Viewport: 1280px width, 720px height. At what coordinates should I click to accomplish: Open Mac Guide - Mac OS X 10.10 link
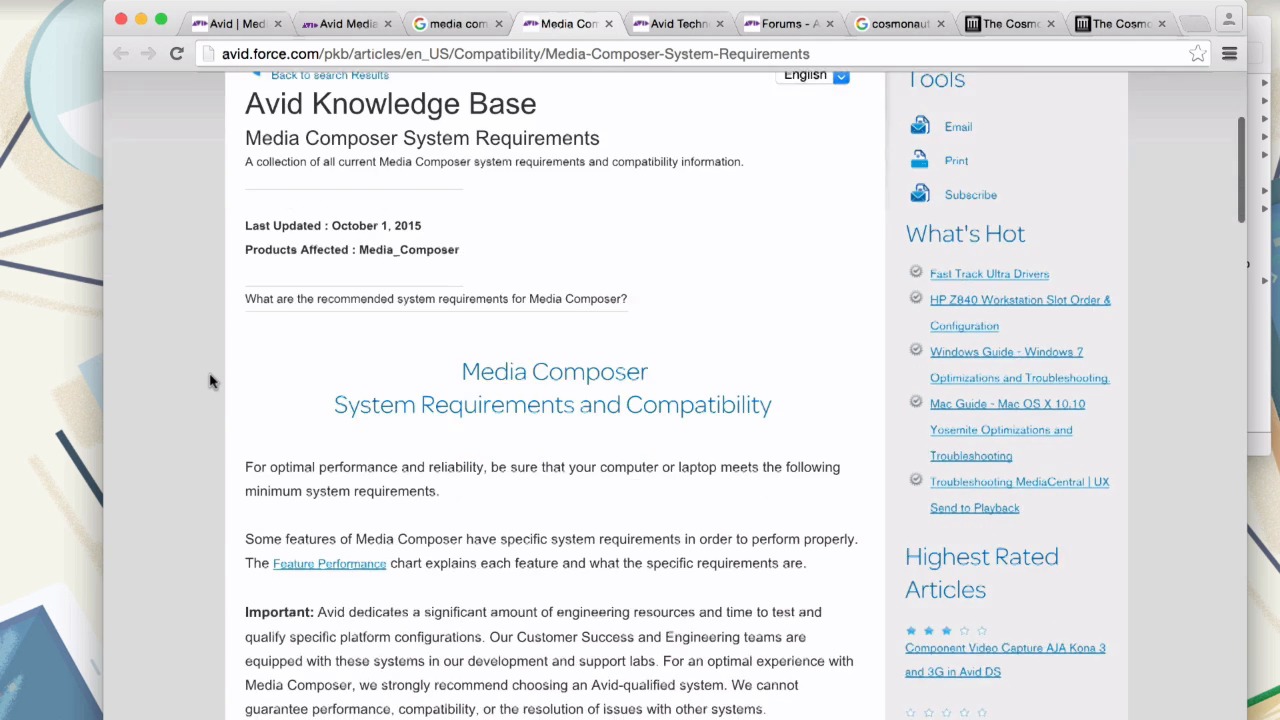tap(1007, 404)
